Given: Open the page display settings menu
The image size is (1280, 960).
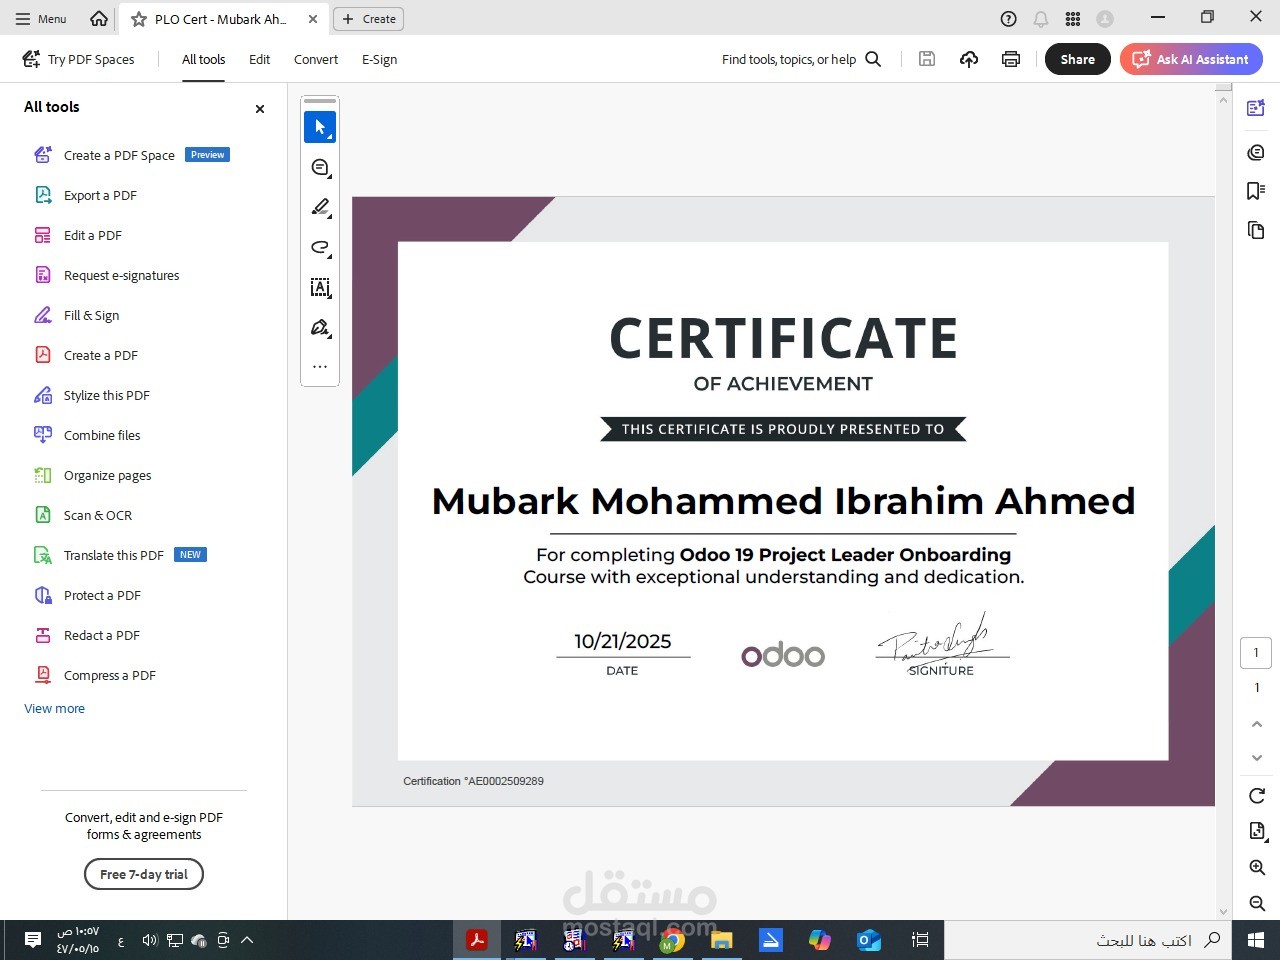Looking at the screenshot, I should click(x=1257, y=831).
